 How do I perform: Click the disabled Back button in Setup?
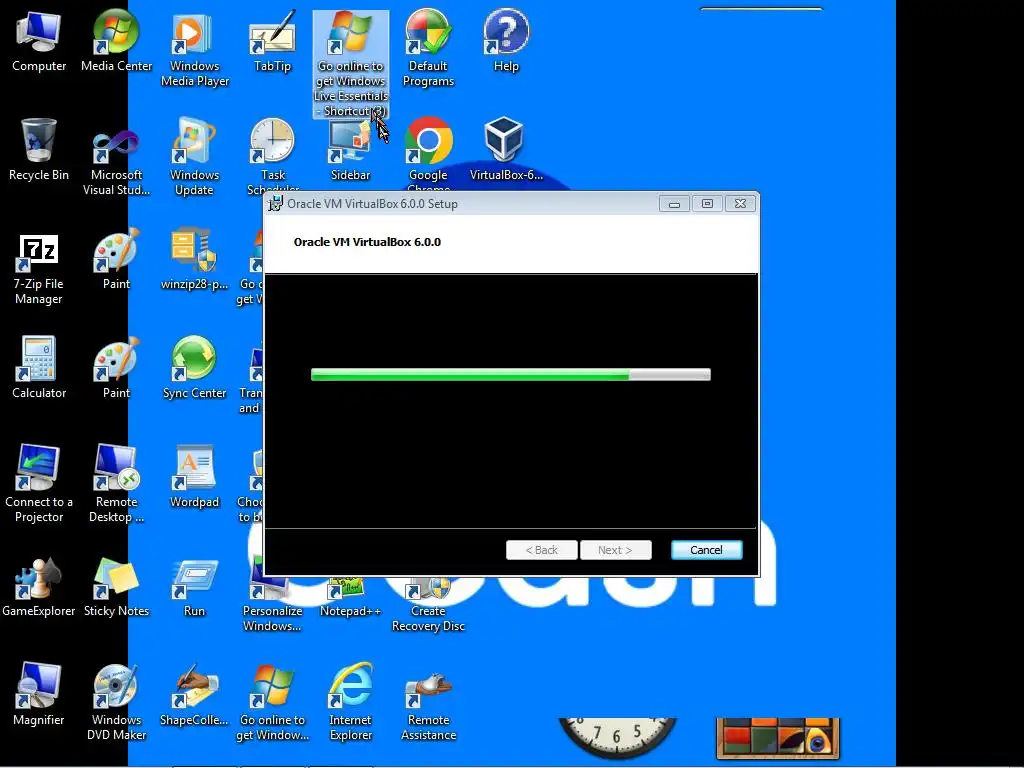541,550
